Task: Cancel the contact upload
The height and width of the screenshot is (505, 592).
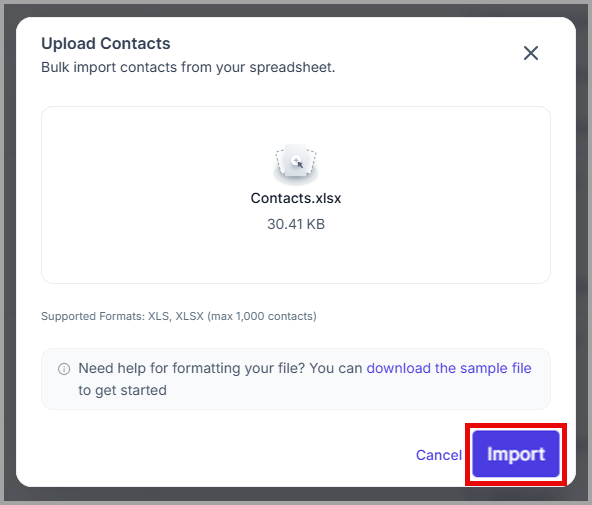Action: (439, 455)
